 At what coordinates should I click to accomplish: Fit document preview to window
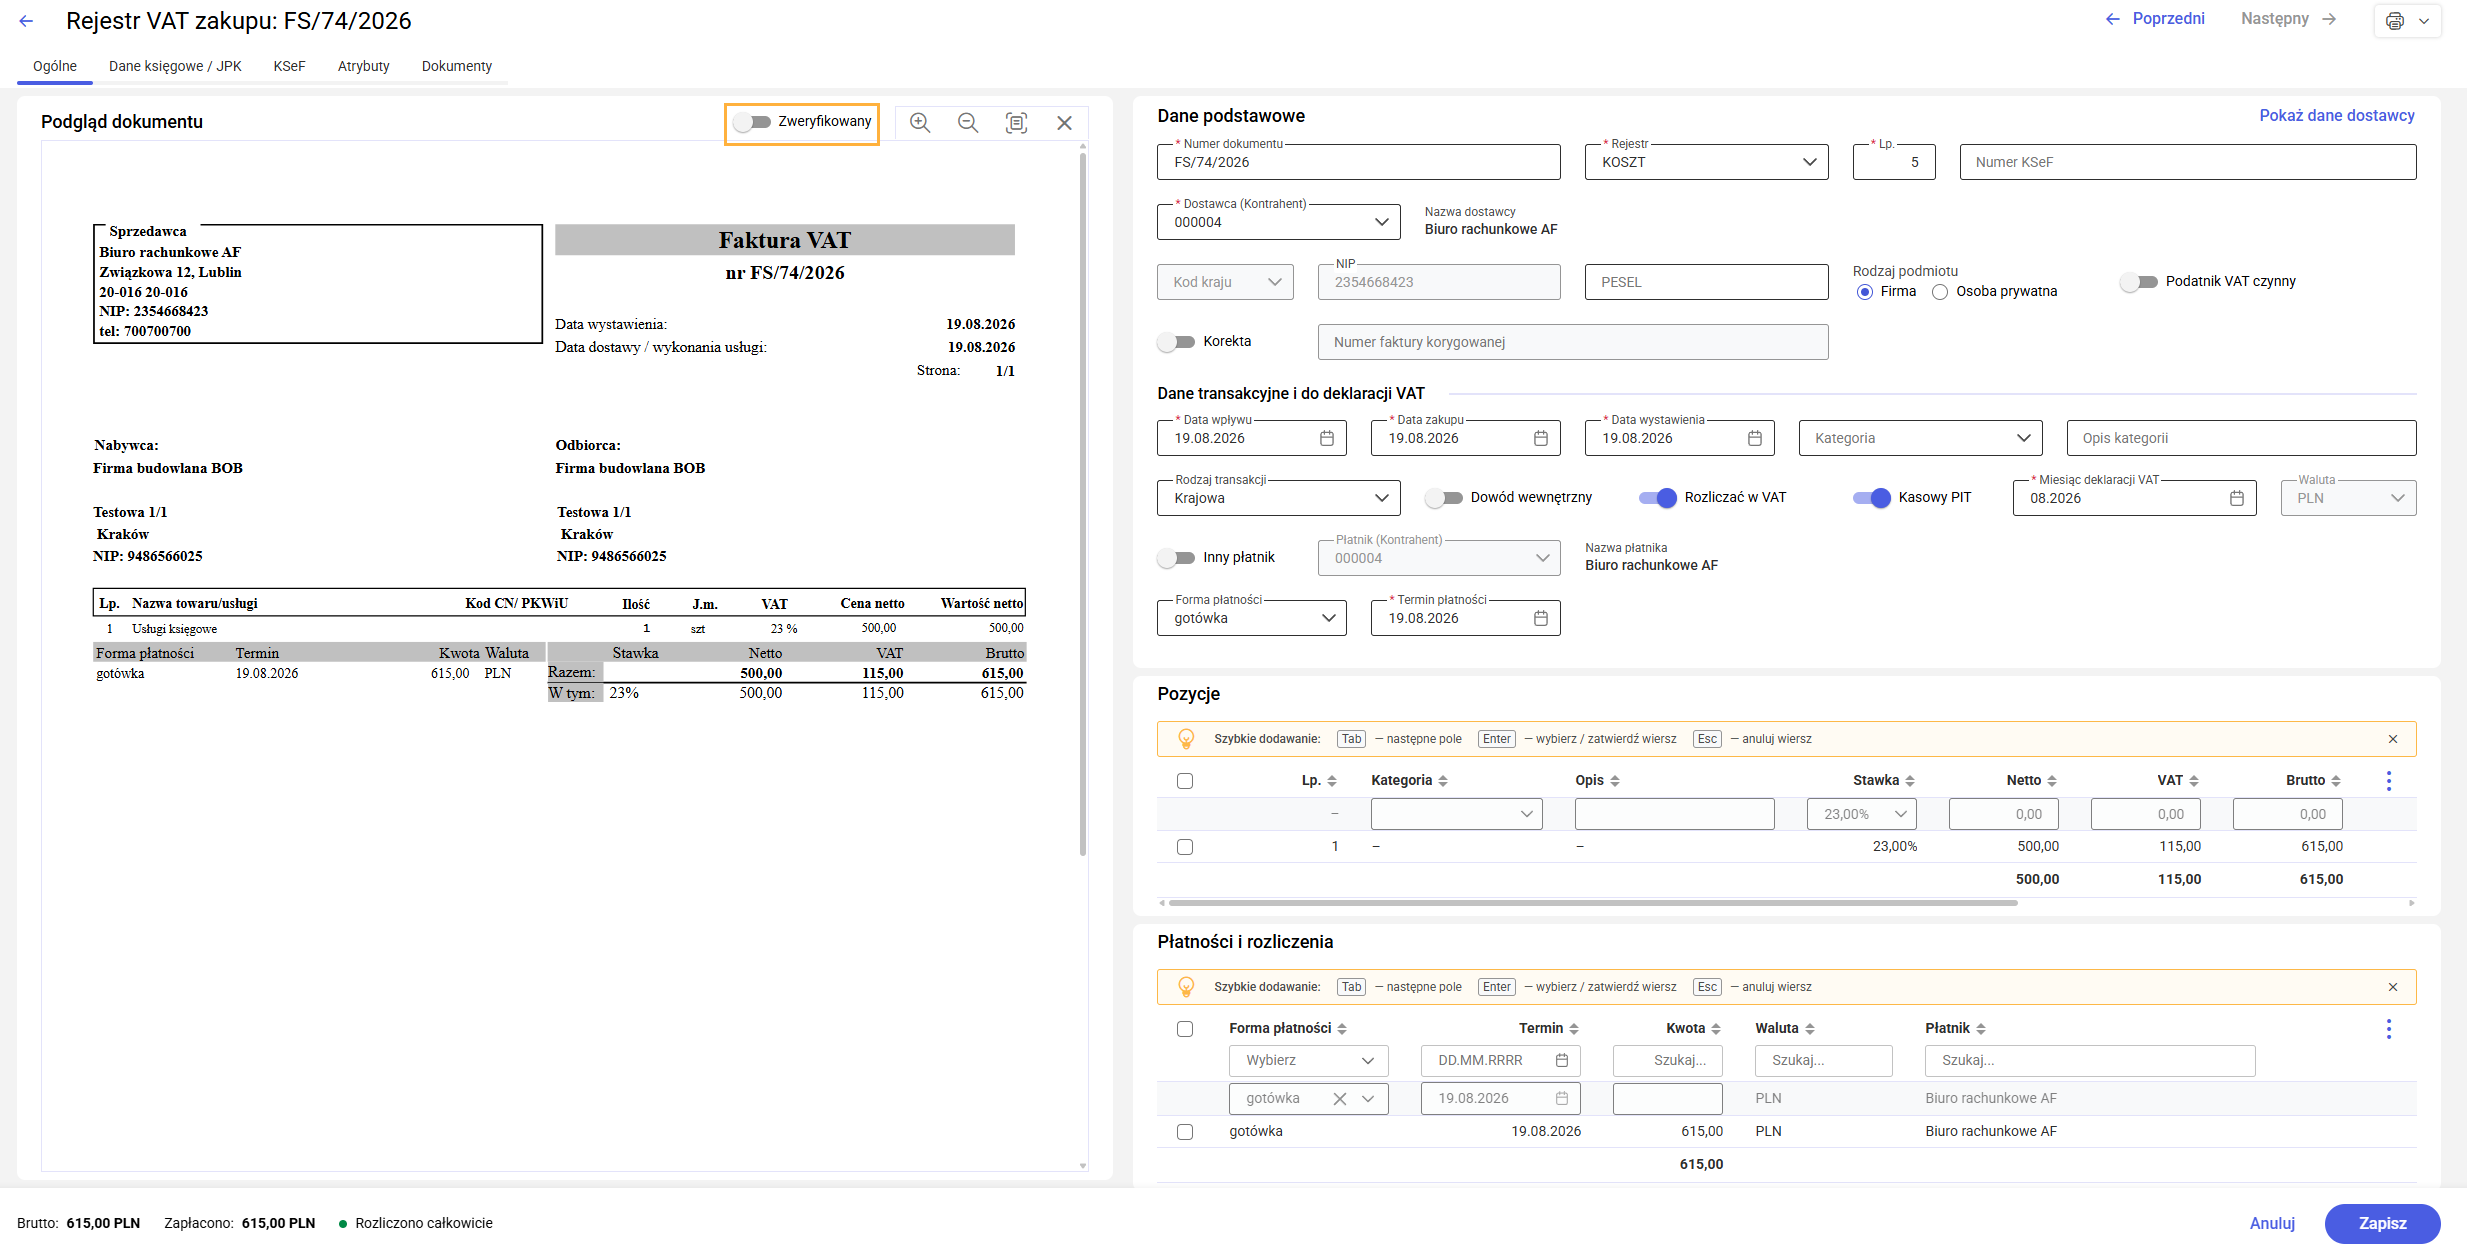click(1016, 122)
